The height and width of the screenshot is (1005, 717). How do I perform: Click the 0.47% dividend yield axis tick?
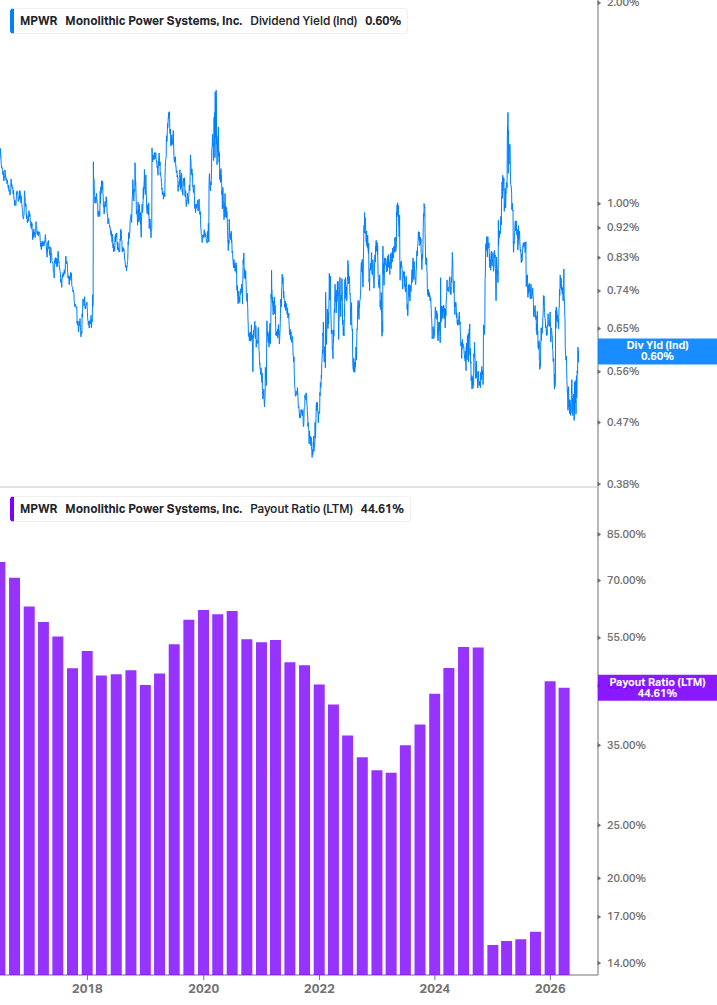pos(623,422)
